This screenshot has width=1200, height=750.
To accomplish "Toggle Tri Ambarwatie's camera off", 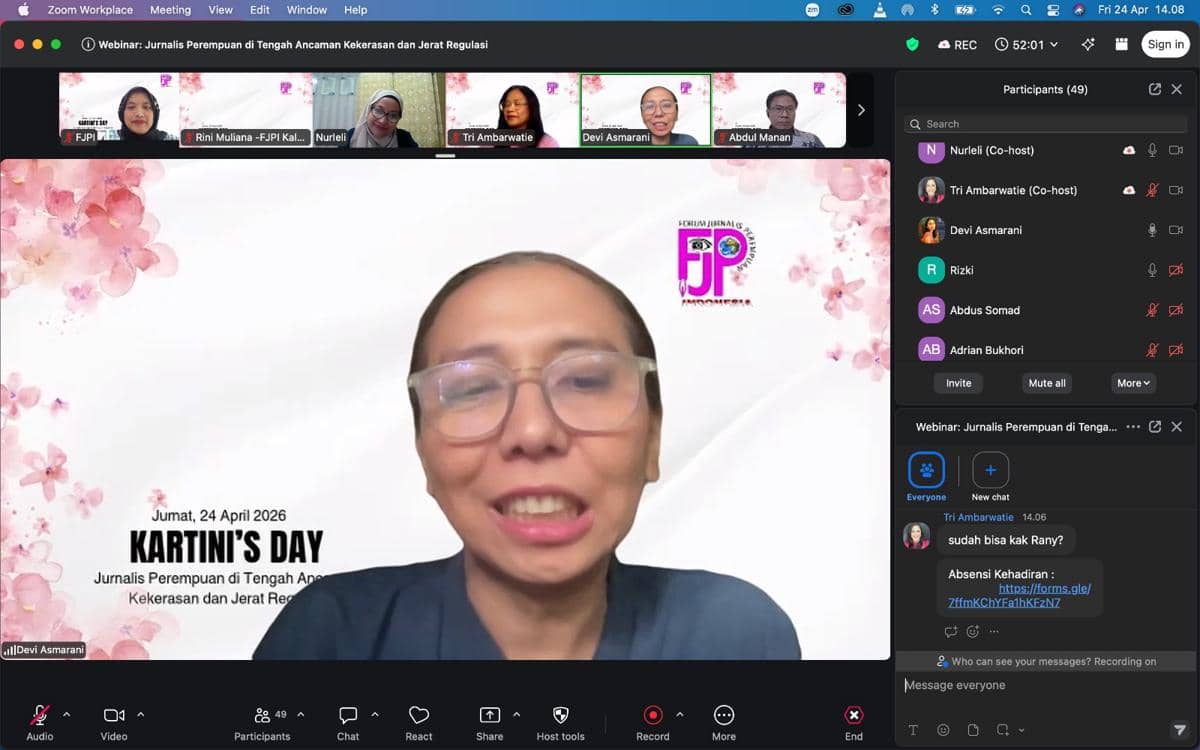I will click(x=1176, y=190).
